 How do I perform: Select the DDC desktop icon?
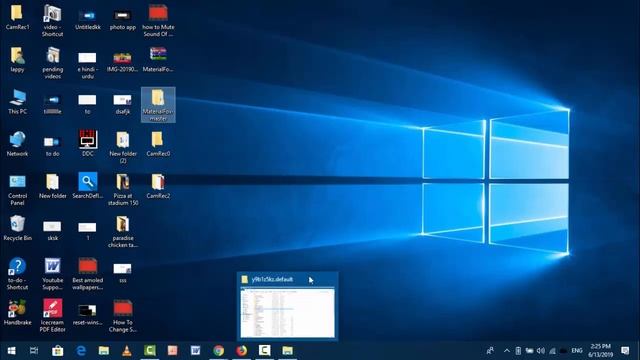(88, 143)
